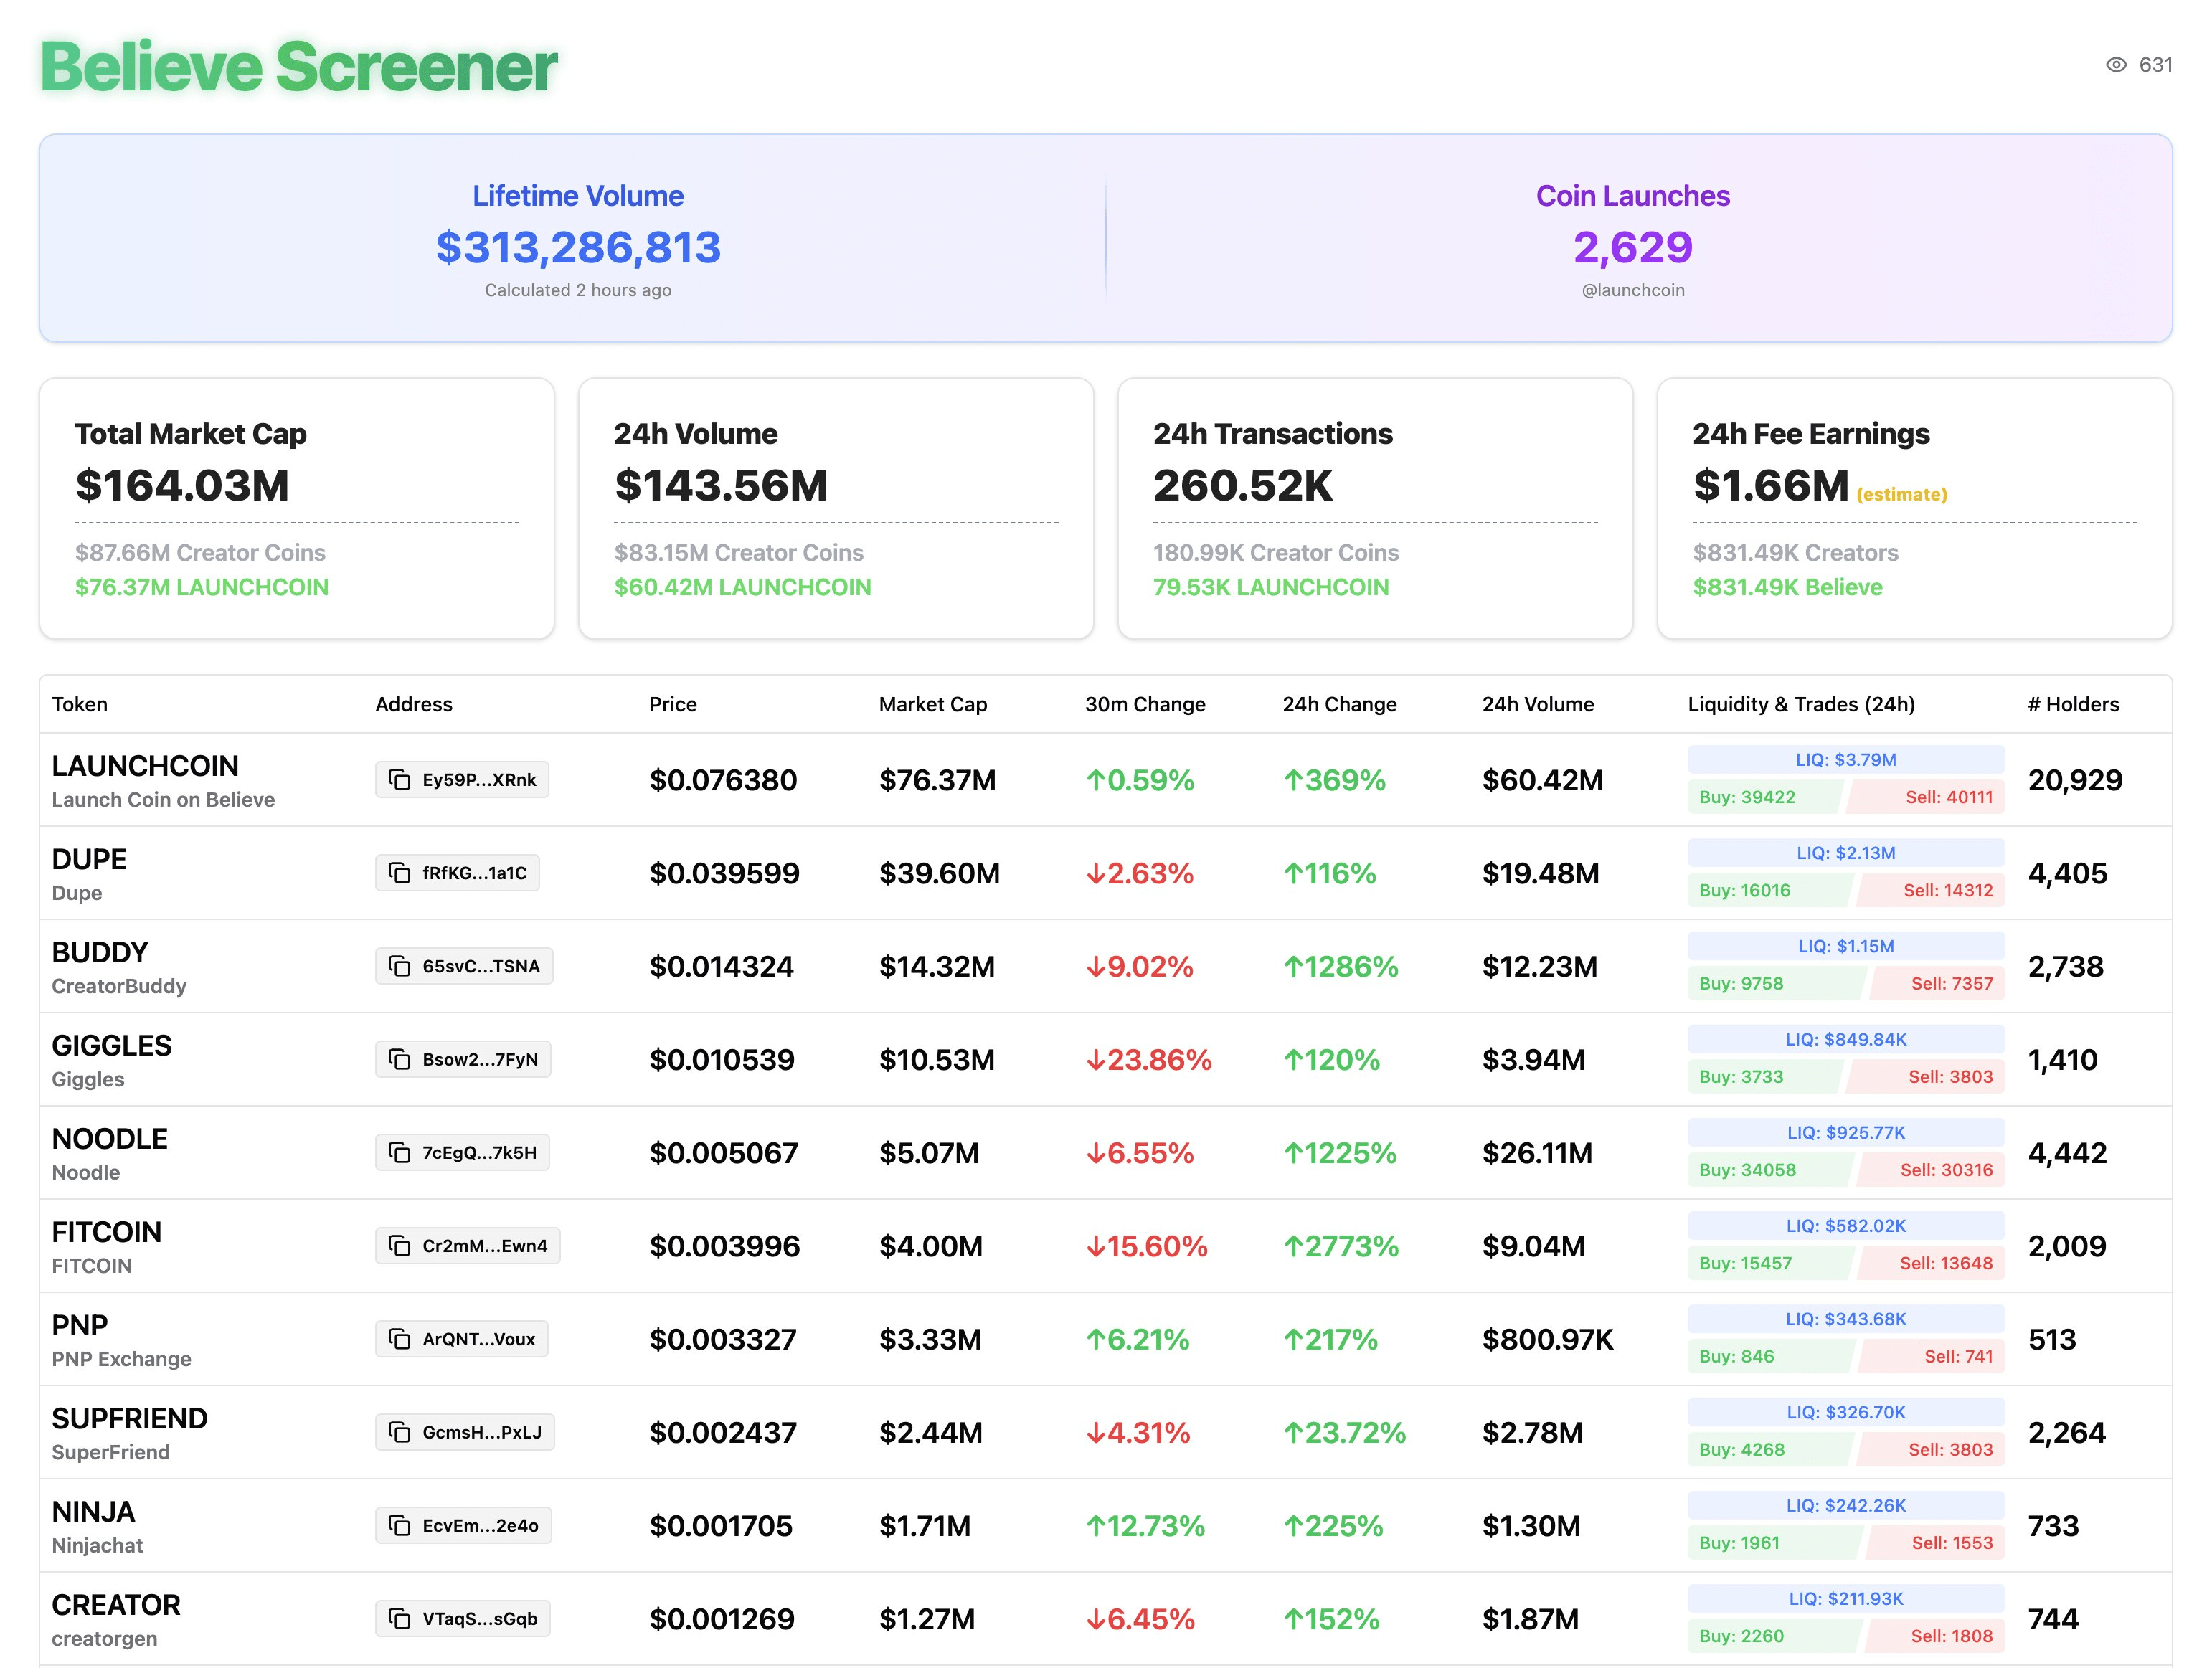Screen dimensions: 2212x1668
Task: Sort table by 24h Volume header
Action: pos(1537,704)
